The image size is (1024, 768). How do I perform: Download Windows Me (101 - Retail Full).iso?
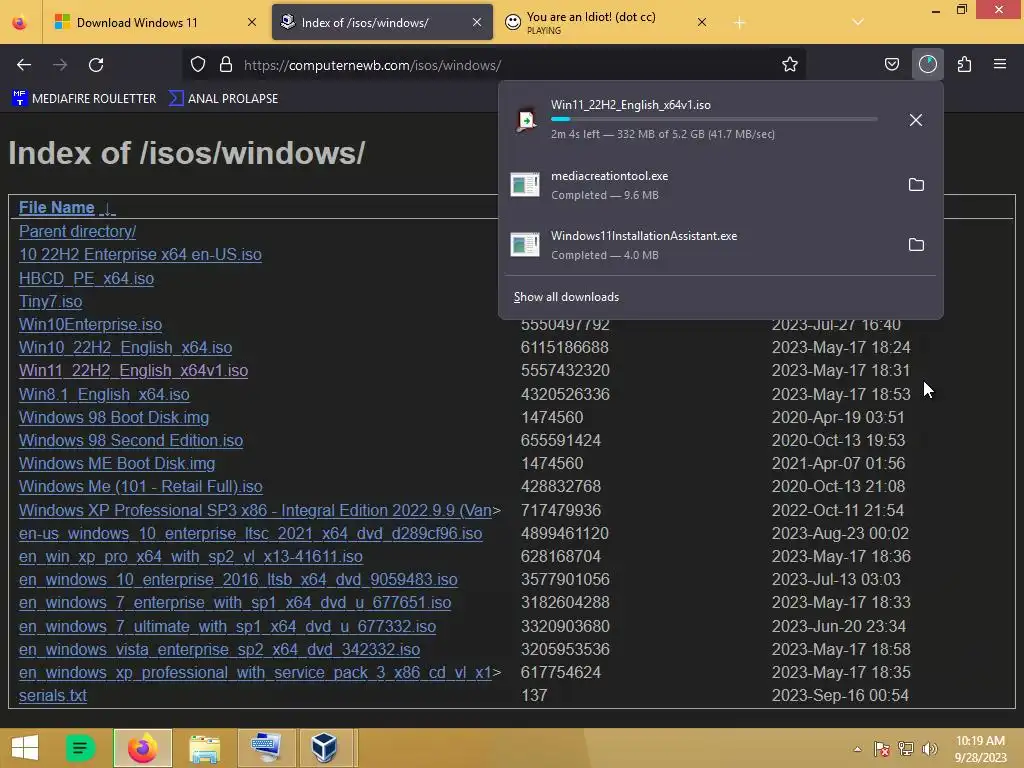[140, 487]
